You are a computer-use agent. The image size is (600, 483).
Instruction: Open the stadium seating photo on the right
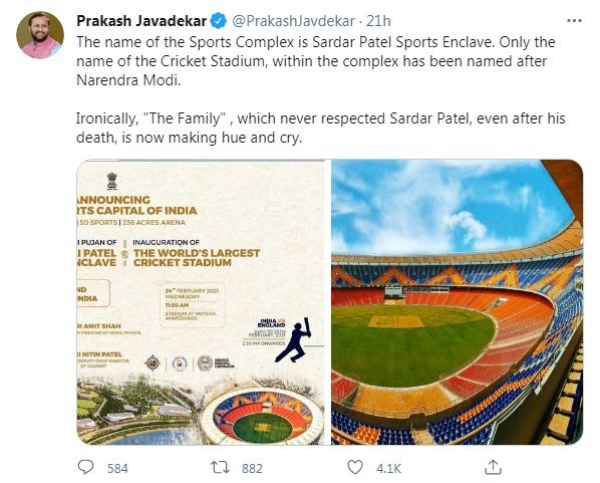coord(457,302)
